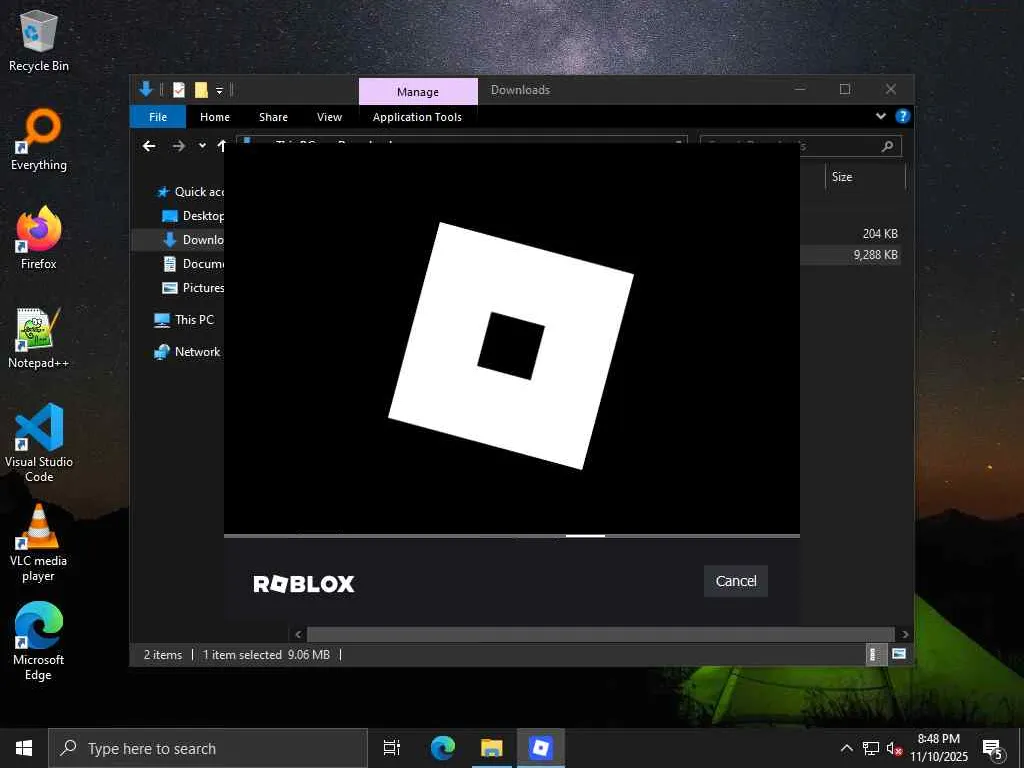Image resolution: width=1024 pixels, height=768 pixels.
Task: Click the Roblox installer progress bar
Action: coord(512,536)
